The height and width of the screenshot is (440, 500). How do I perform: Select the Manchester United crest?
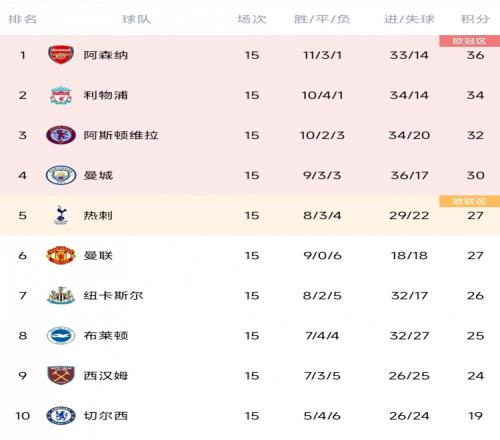[61, 255]
